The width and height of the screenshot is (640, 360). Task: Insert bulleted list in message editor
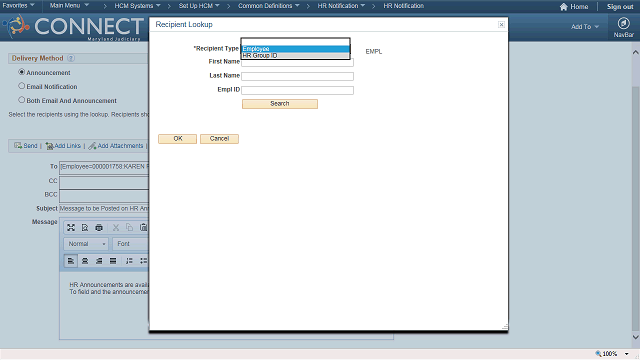tap(143, 261)
